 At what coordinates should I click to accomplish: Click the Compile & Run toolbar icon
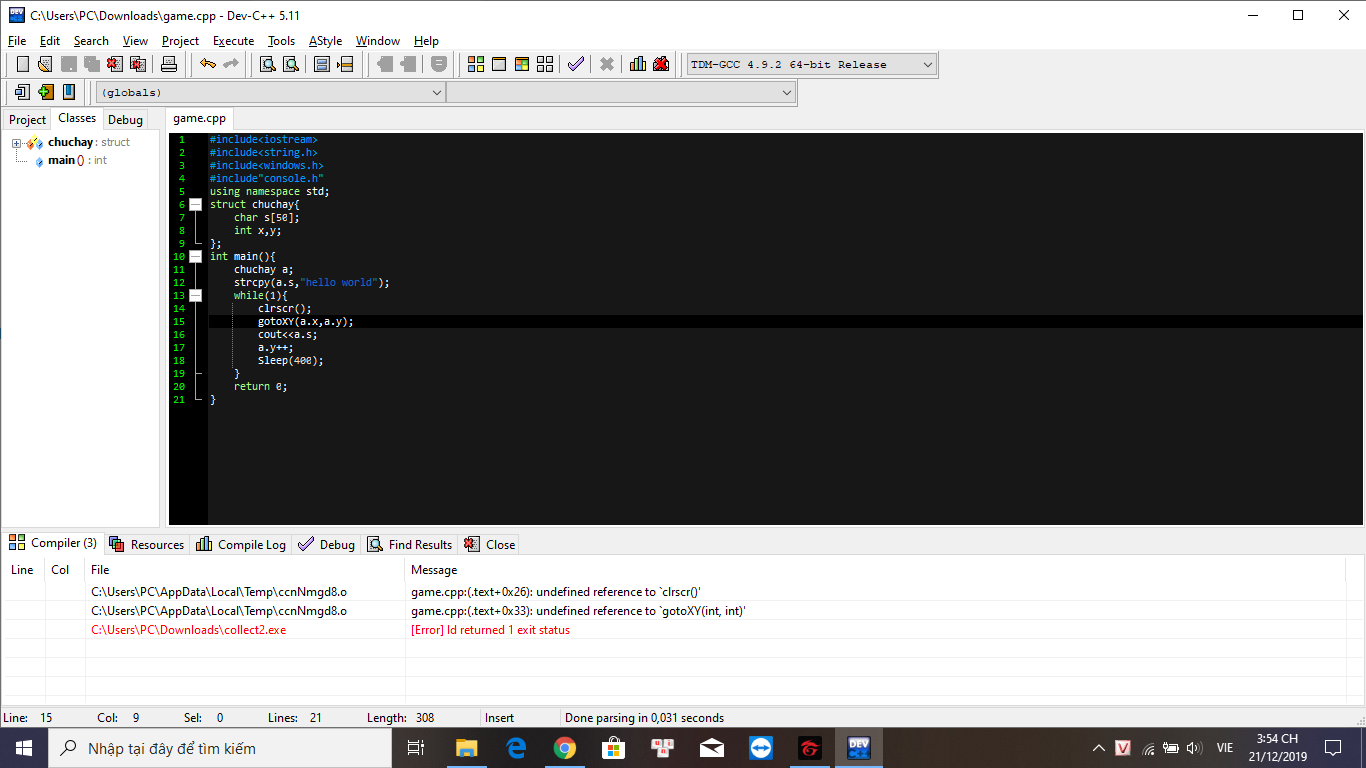(522, 64)
